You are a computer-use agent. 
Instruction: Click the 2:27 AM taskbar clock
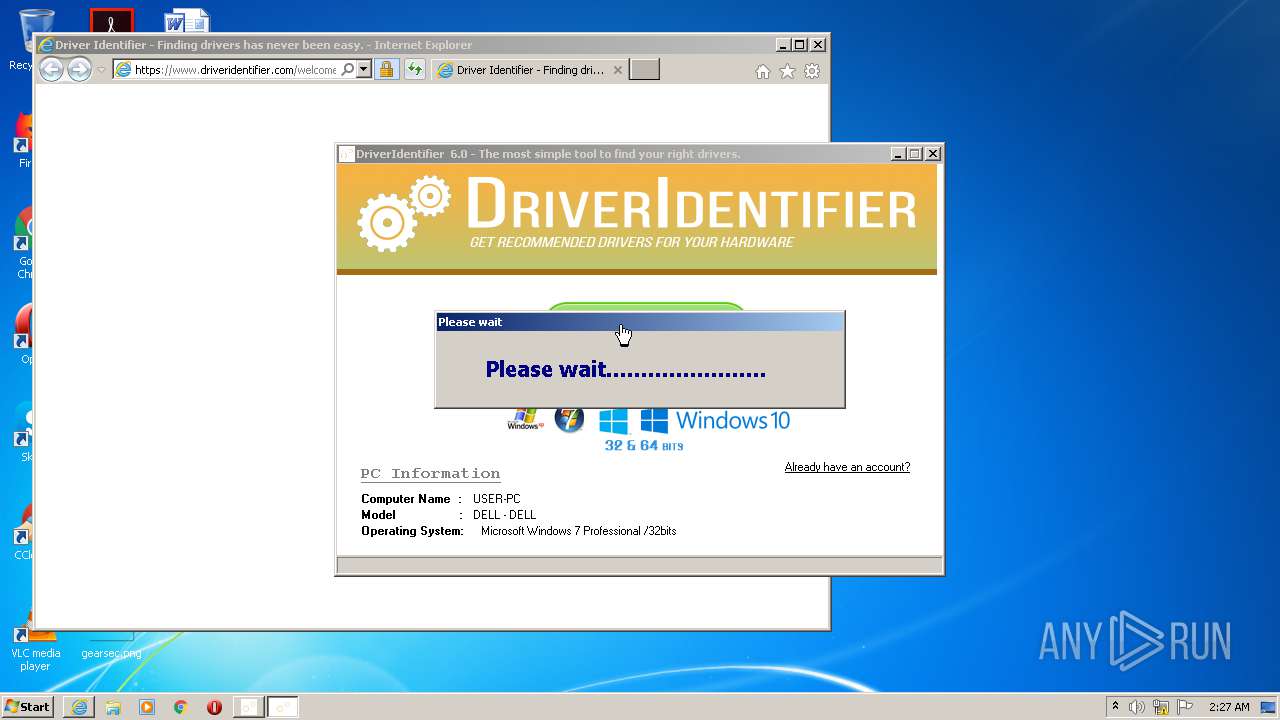(1229, 707)
